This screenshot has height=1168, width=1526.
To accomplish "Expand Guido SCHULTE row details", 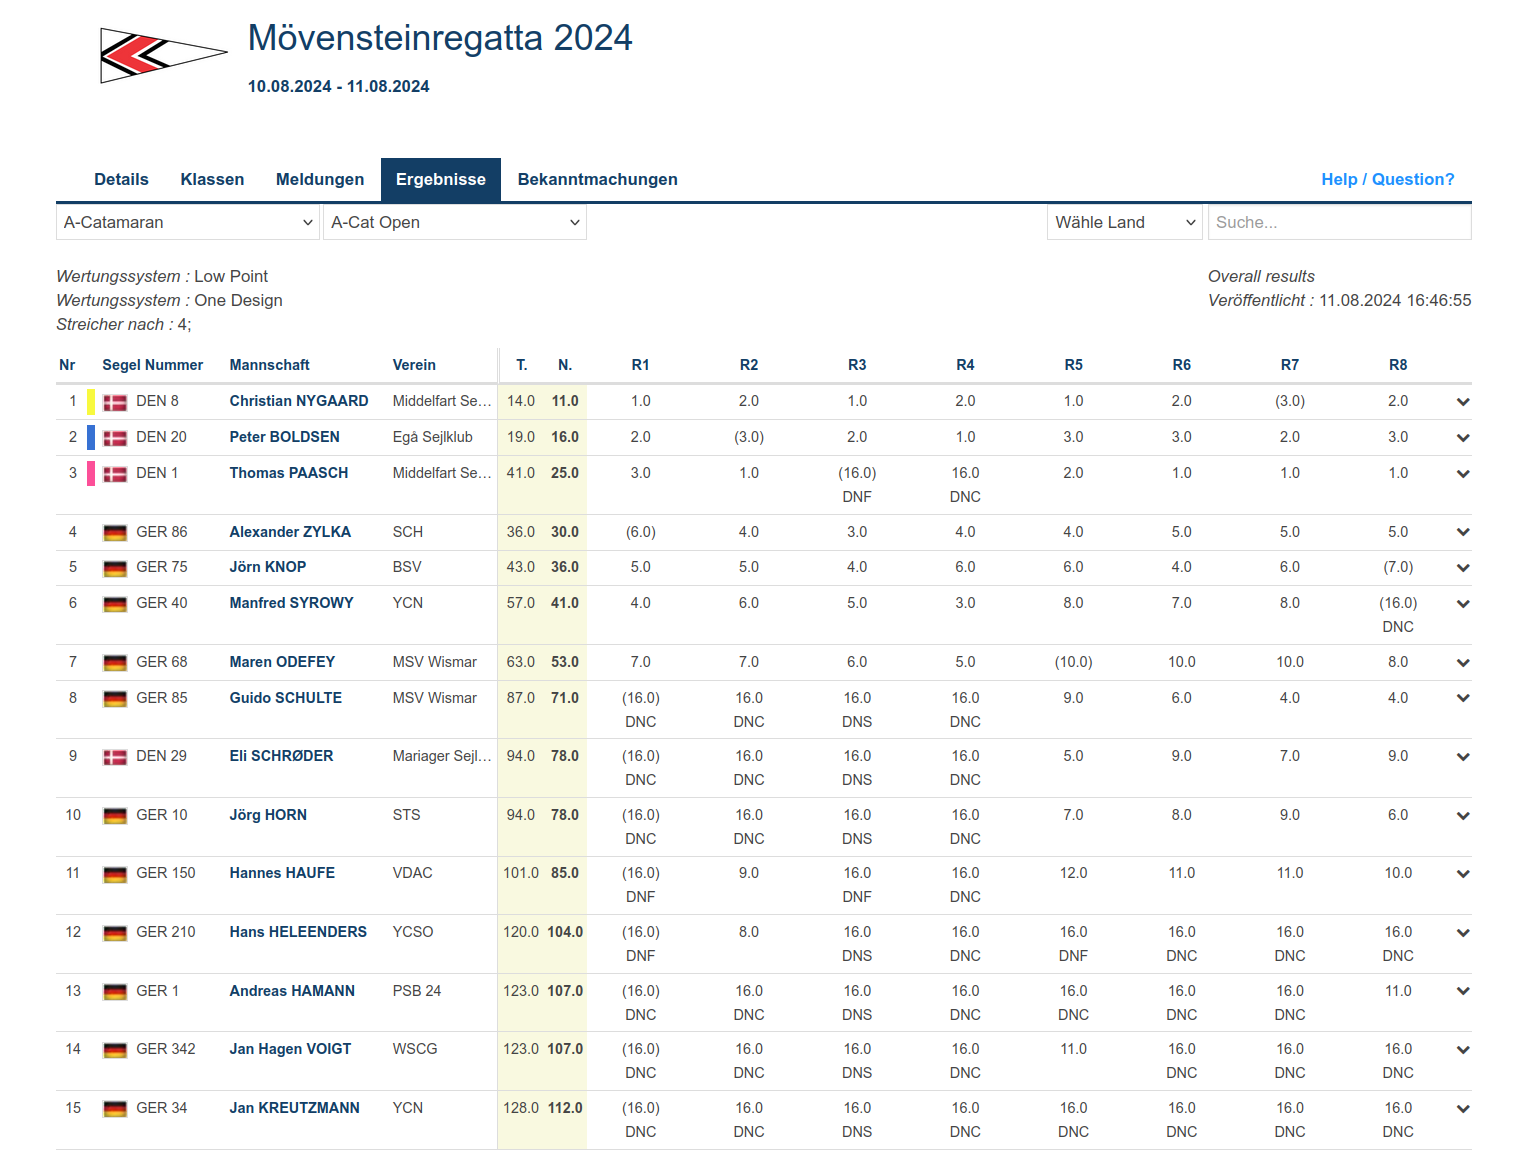I will click(1463, 698).
